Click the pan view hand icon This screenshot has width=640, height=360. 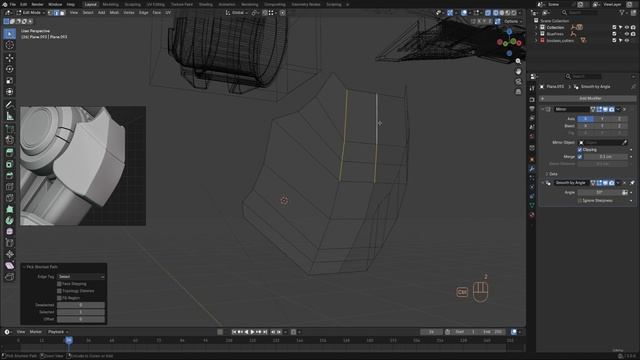[518, 71]
